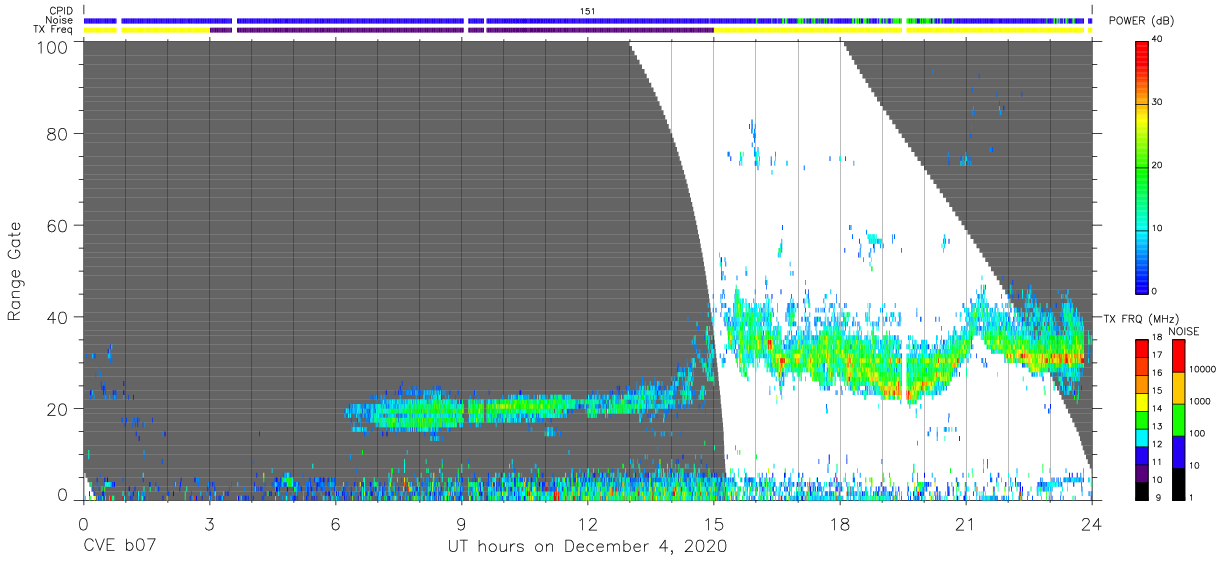The height and width of the screenshot is (567, 1228).
Task: Click the TX Freq row label
Action: click(54, 30)
